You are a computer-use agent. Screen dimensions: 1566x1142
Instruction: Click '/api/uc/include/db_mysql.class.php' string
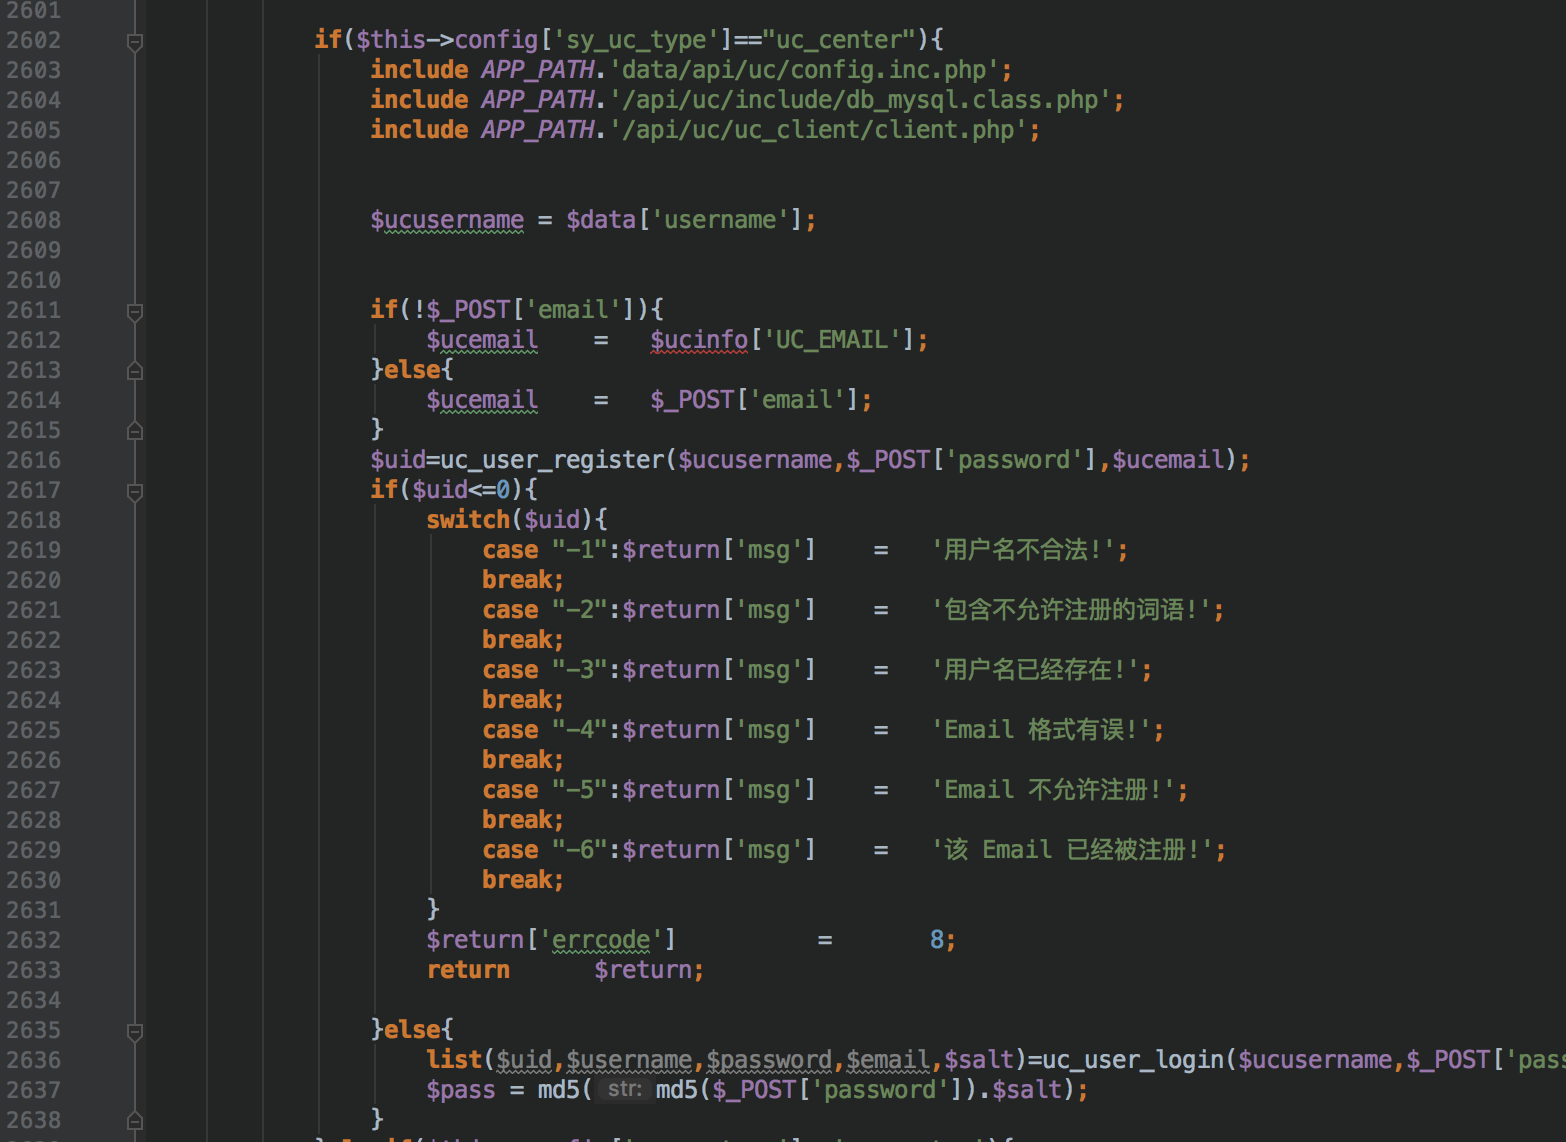pos(860,100)
